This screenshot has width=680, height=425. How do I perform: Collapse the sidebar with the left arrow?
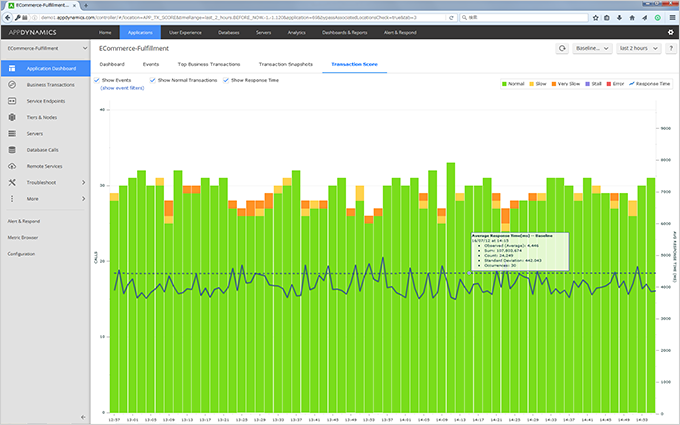pos(83,416)
